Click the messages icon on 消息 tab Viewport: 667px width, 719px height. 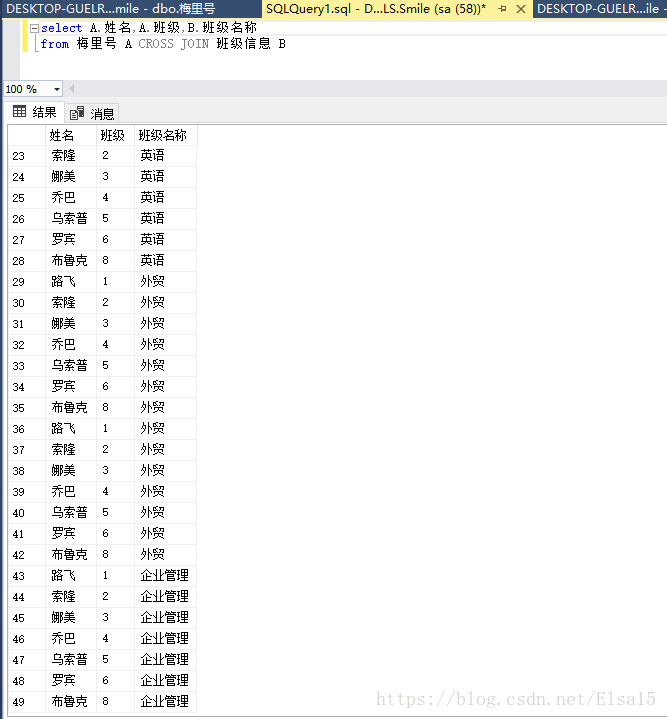point(77,113)
